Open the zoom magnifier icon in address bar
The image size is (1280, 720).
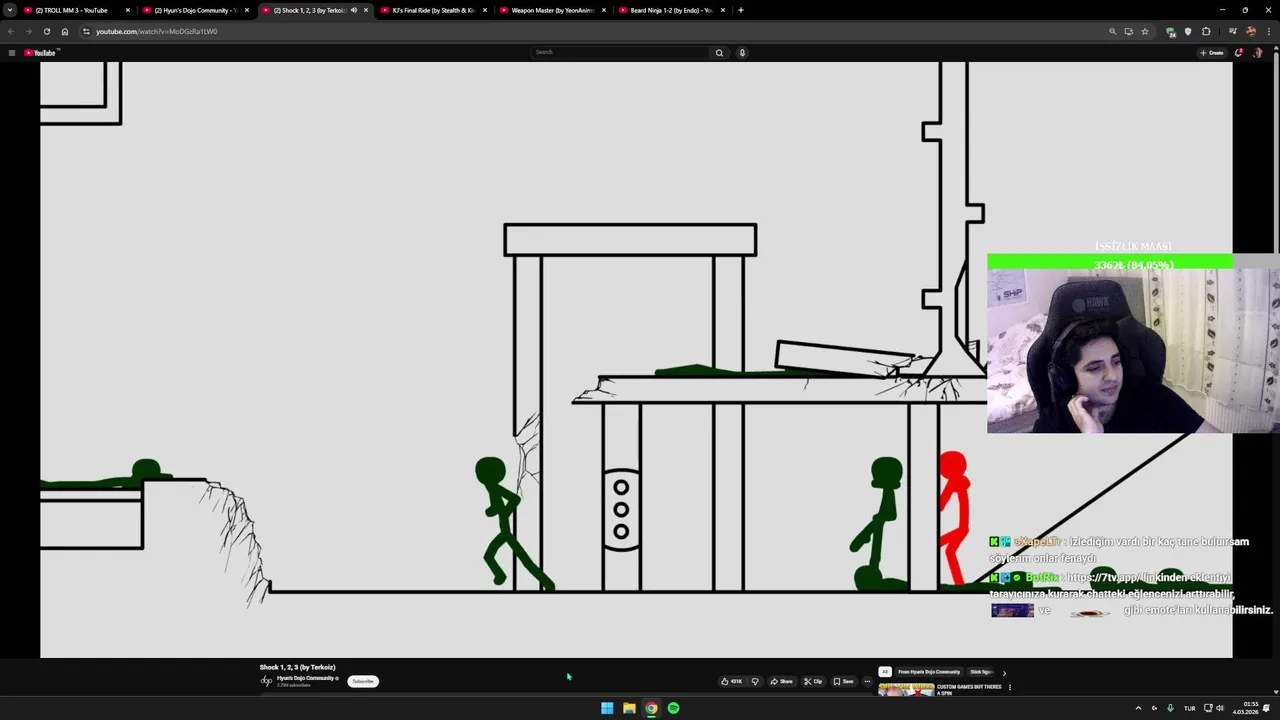click(x=1112, y=31)
